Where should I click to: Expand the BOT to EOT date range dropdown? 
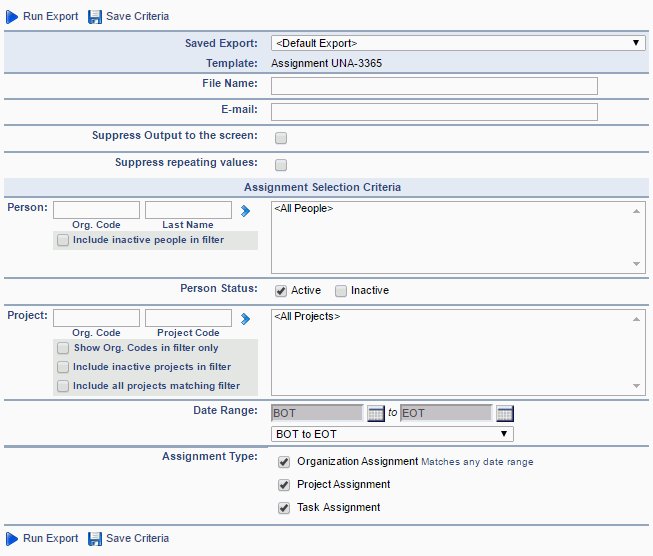point(392,434)
